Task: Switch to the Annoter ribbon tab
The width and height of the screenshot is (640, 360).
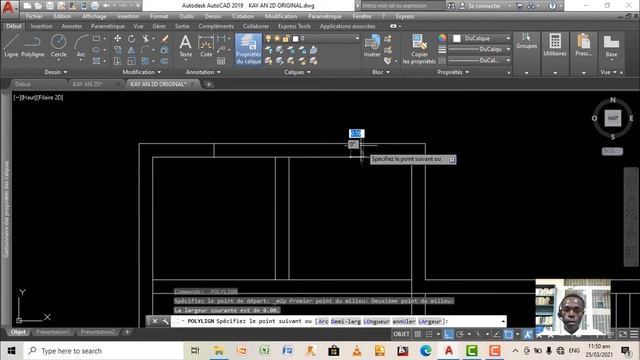Action: pyautogui.click(x=71, y=26)
